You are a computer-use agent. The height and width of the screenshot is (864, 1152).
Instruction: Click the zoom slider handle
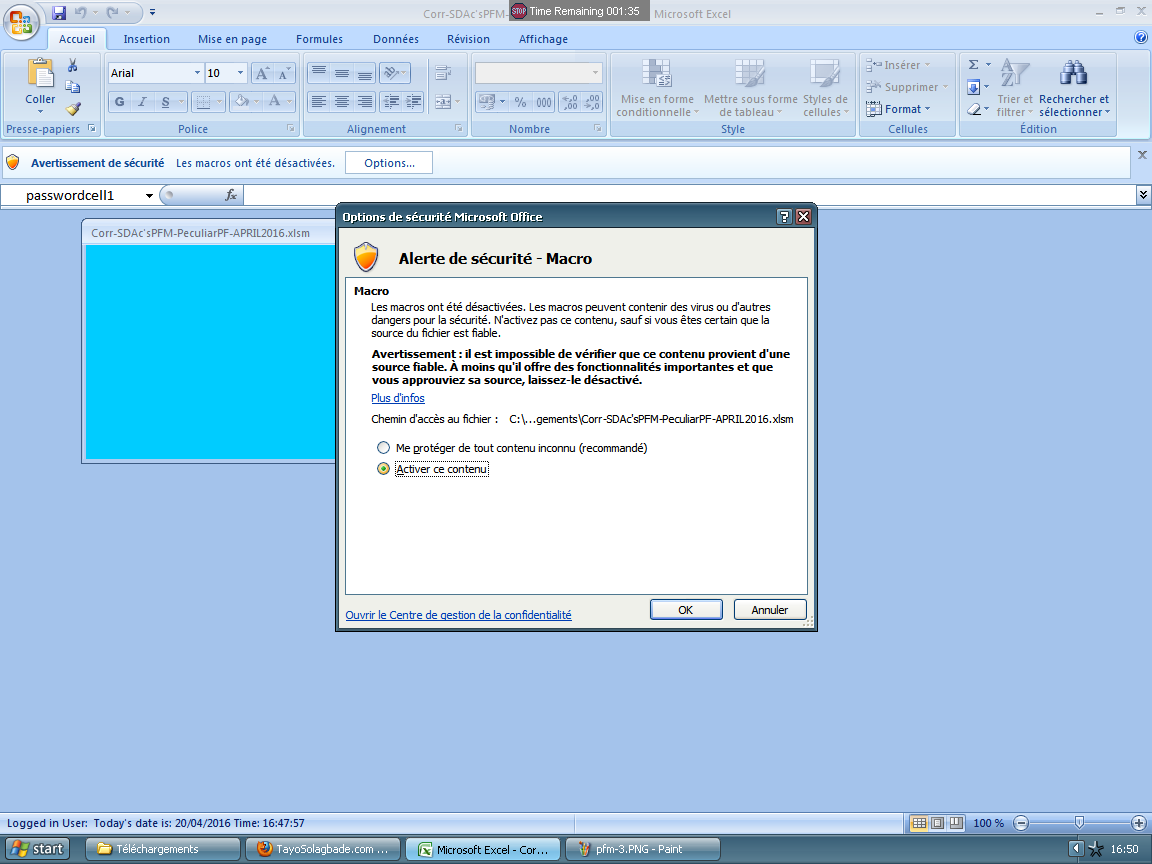tap(1079, 823)
